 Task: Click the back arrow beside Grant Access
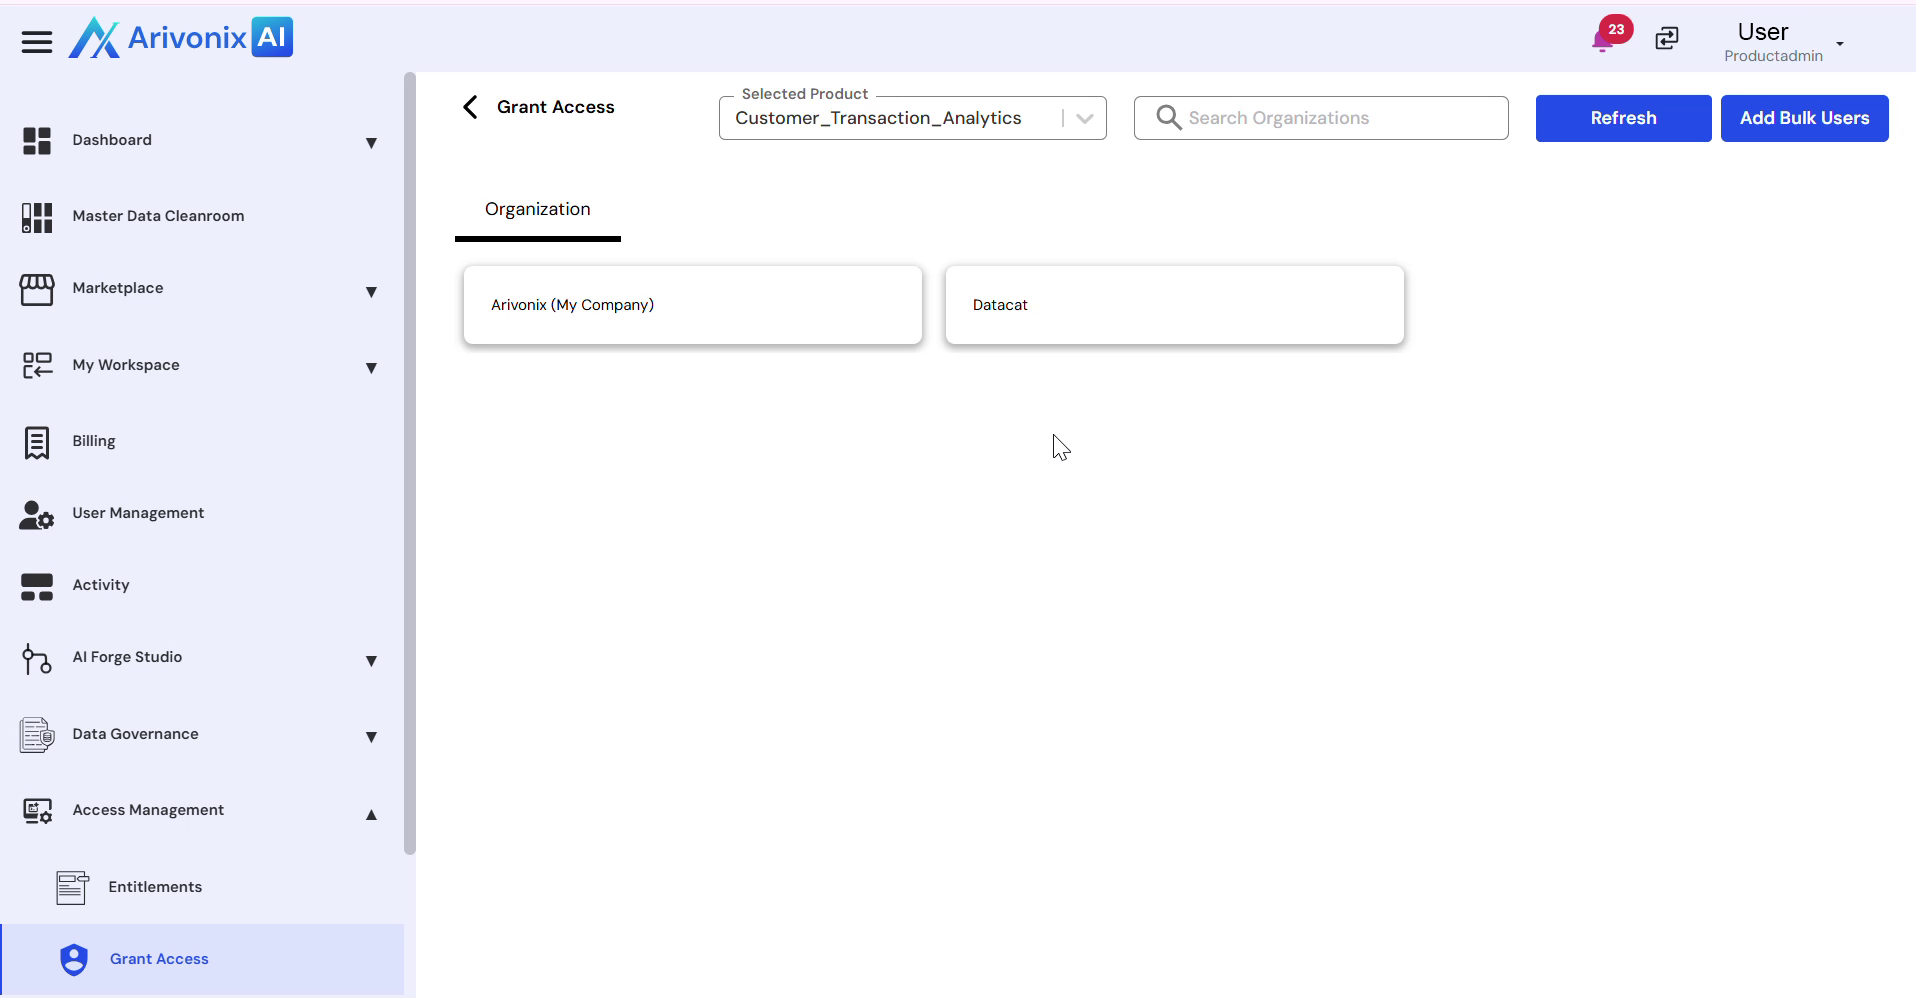(x=471, y=107)
